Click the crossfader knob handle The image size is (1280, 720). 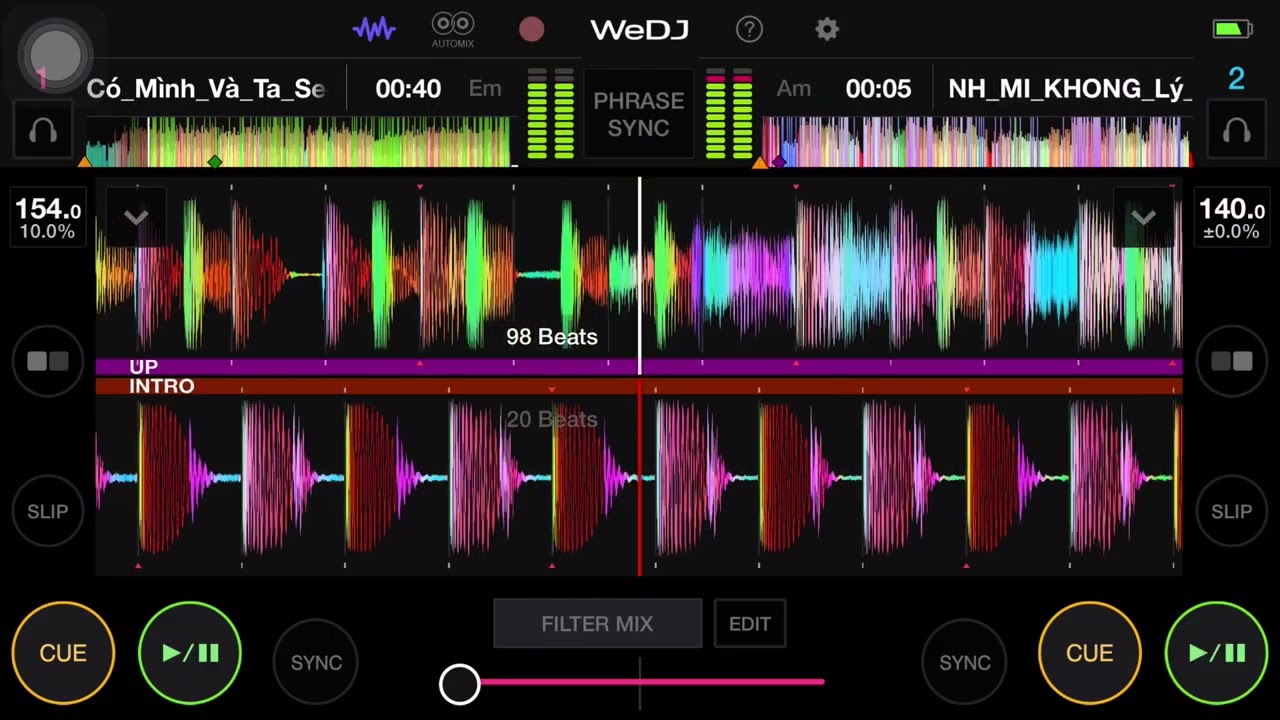[x=460, y=684]
